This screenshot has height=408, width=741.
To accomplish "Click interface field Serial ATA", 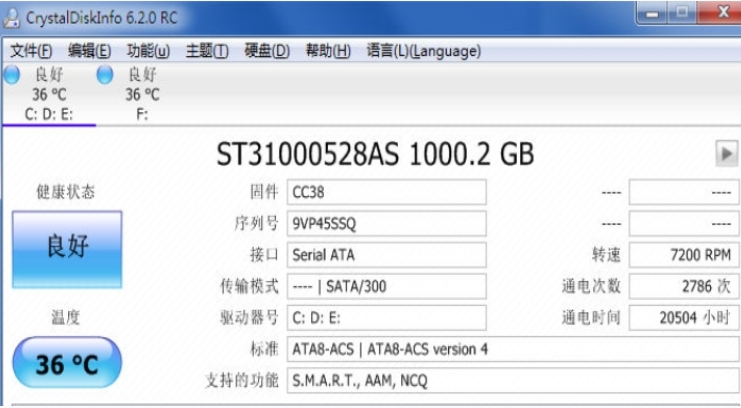I will pyautogui.click(x=387, y=255).
